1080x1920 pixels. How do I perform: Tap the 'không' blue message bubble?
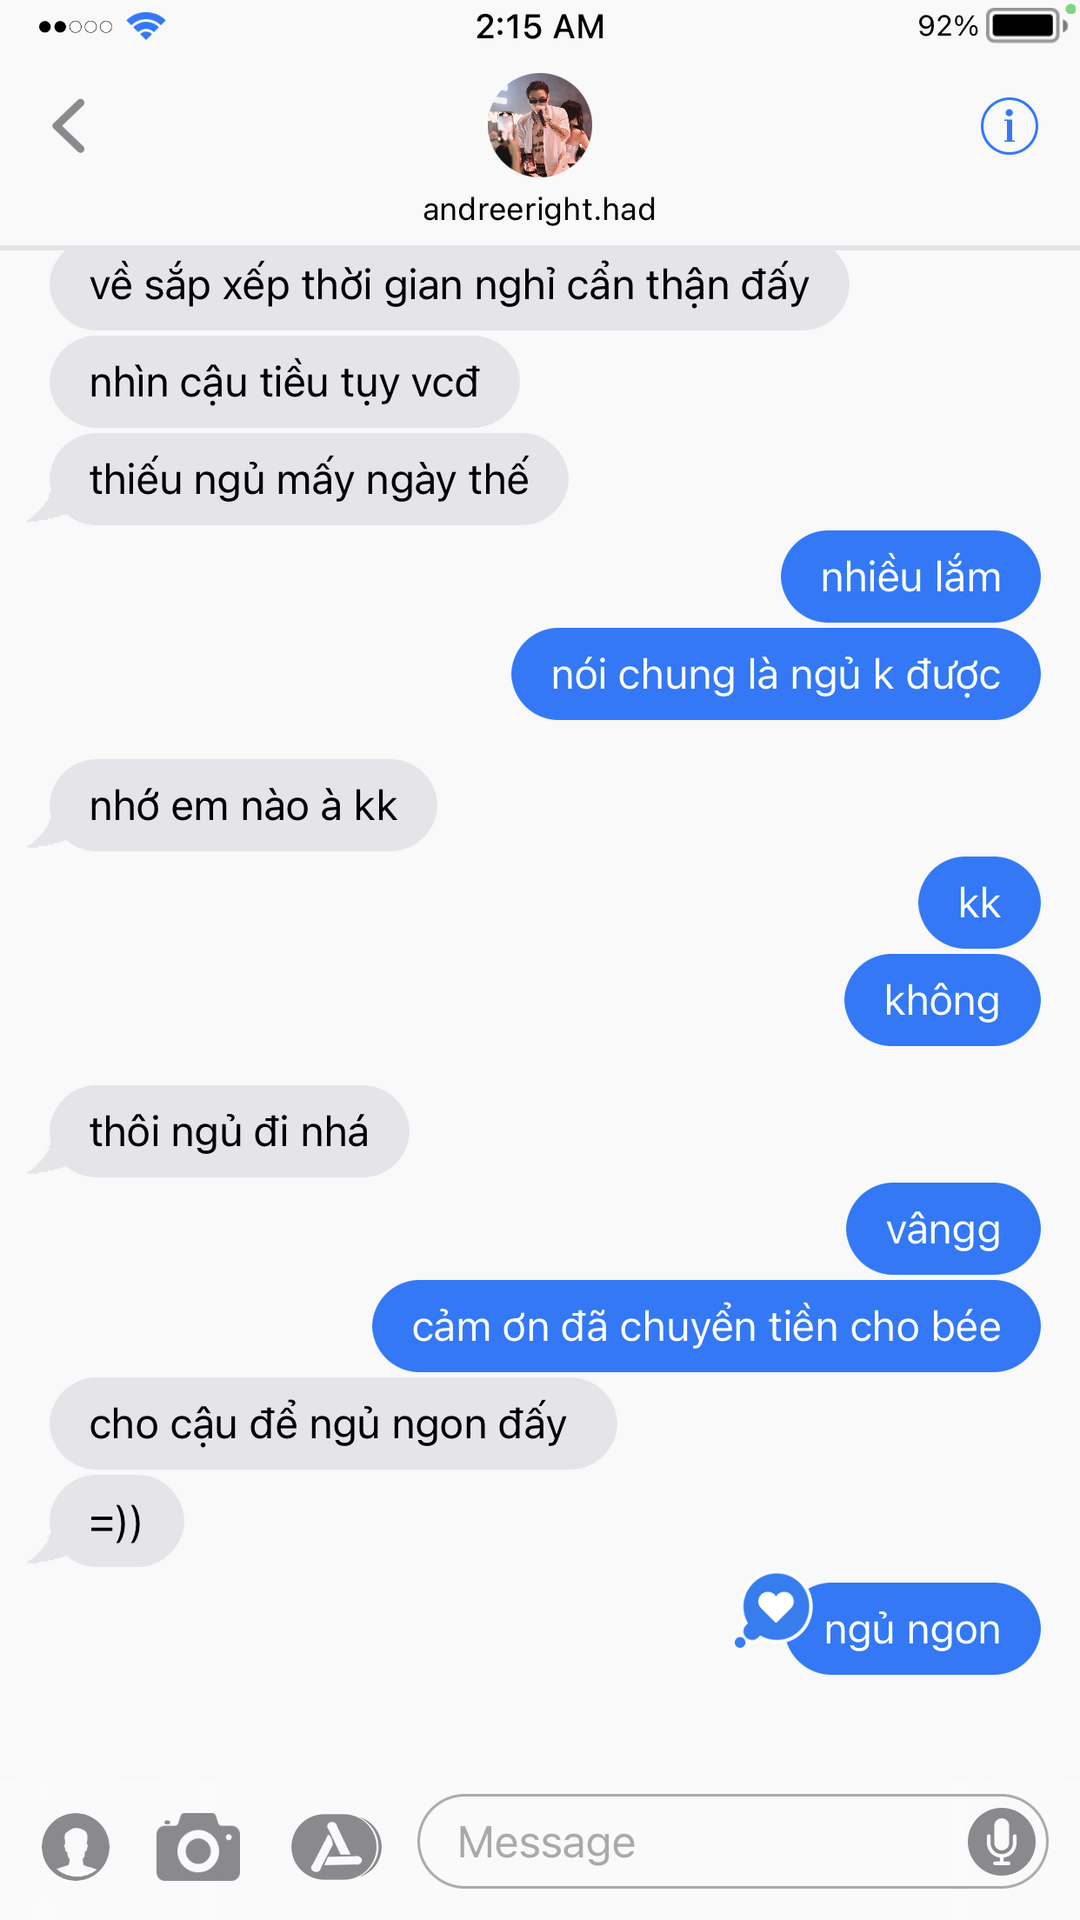(942, 1000)
